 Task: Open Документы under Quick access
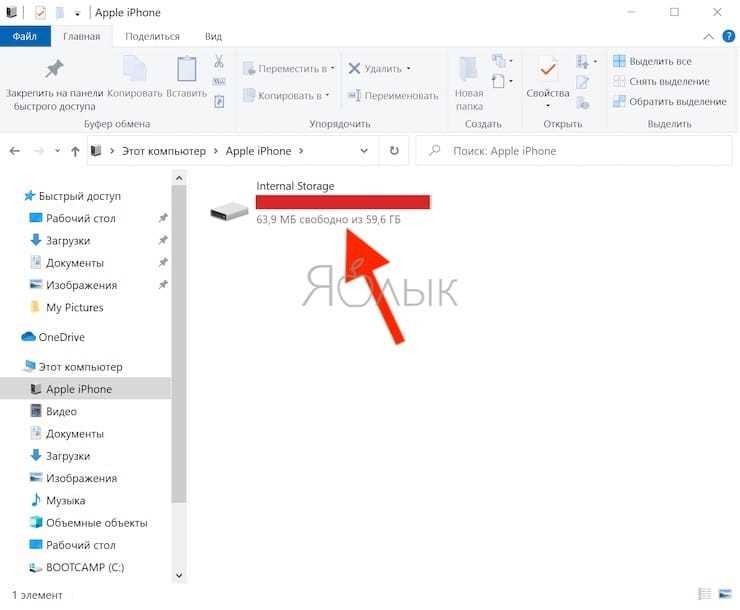pyautogui.click(x=75, y=263)
